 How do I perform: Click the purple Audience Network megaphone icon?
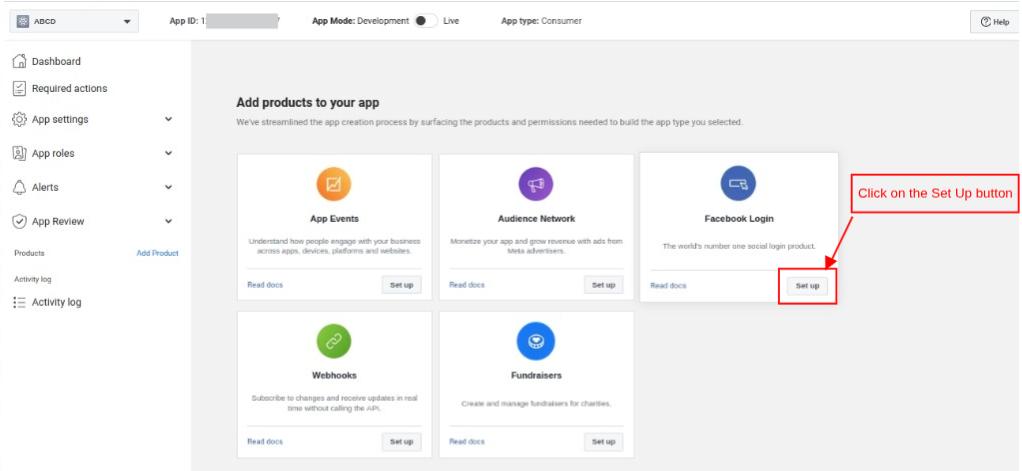coord(536,184)
